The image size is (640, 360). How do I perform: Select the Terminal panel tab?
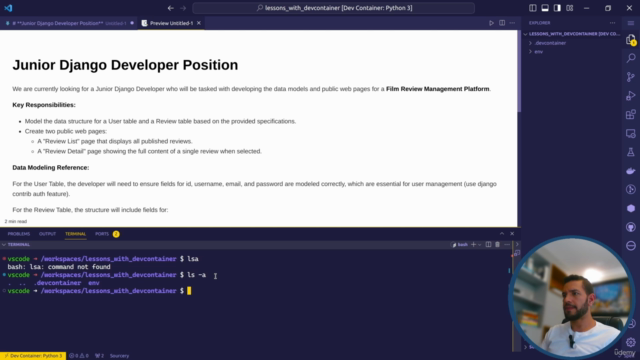76,234
